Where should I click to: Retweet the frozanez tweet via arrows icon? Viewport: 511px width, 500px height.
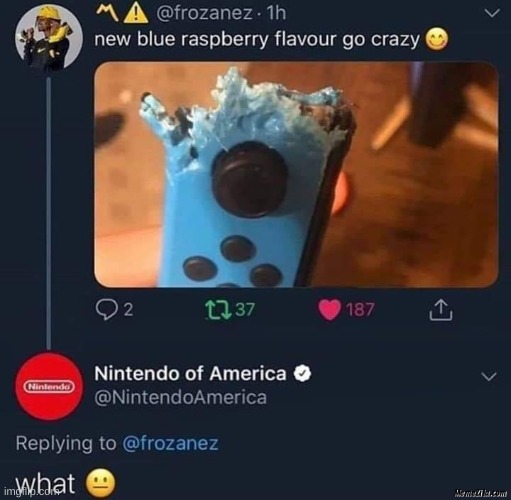tap(218, 310)
